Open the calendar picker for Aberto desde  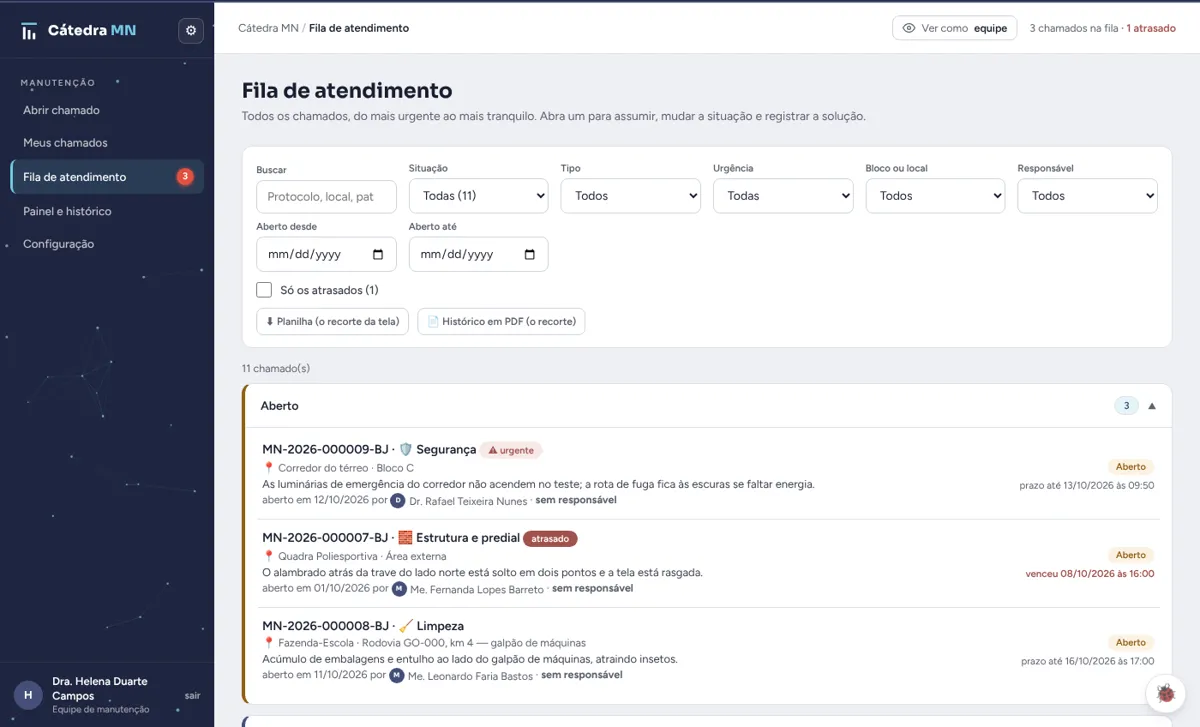click(378, 254)
